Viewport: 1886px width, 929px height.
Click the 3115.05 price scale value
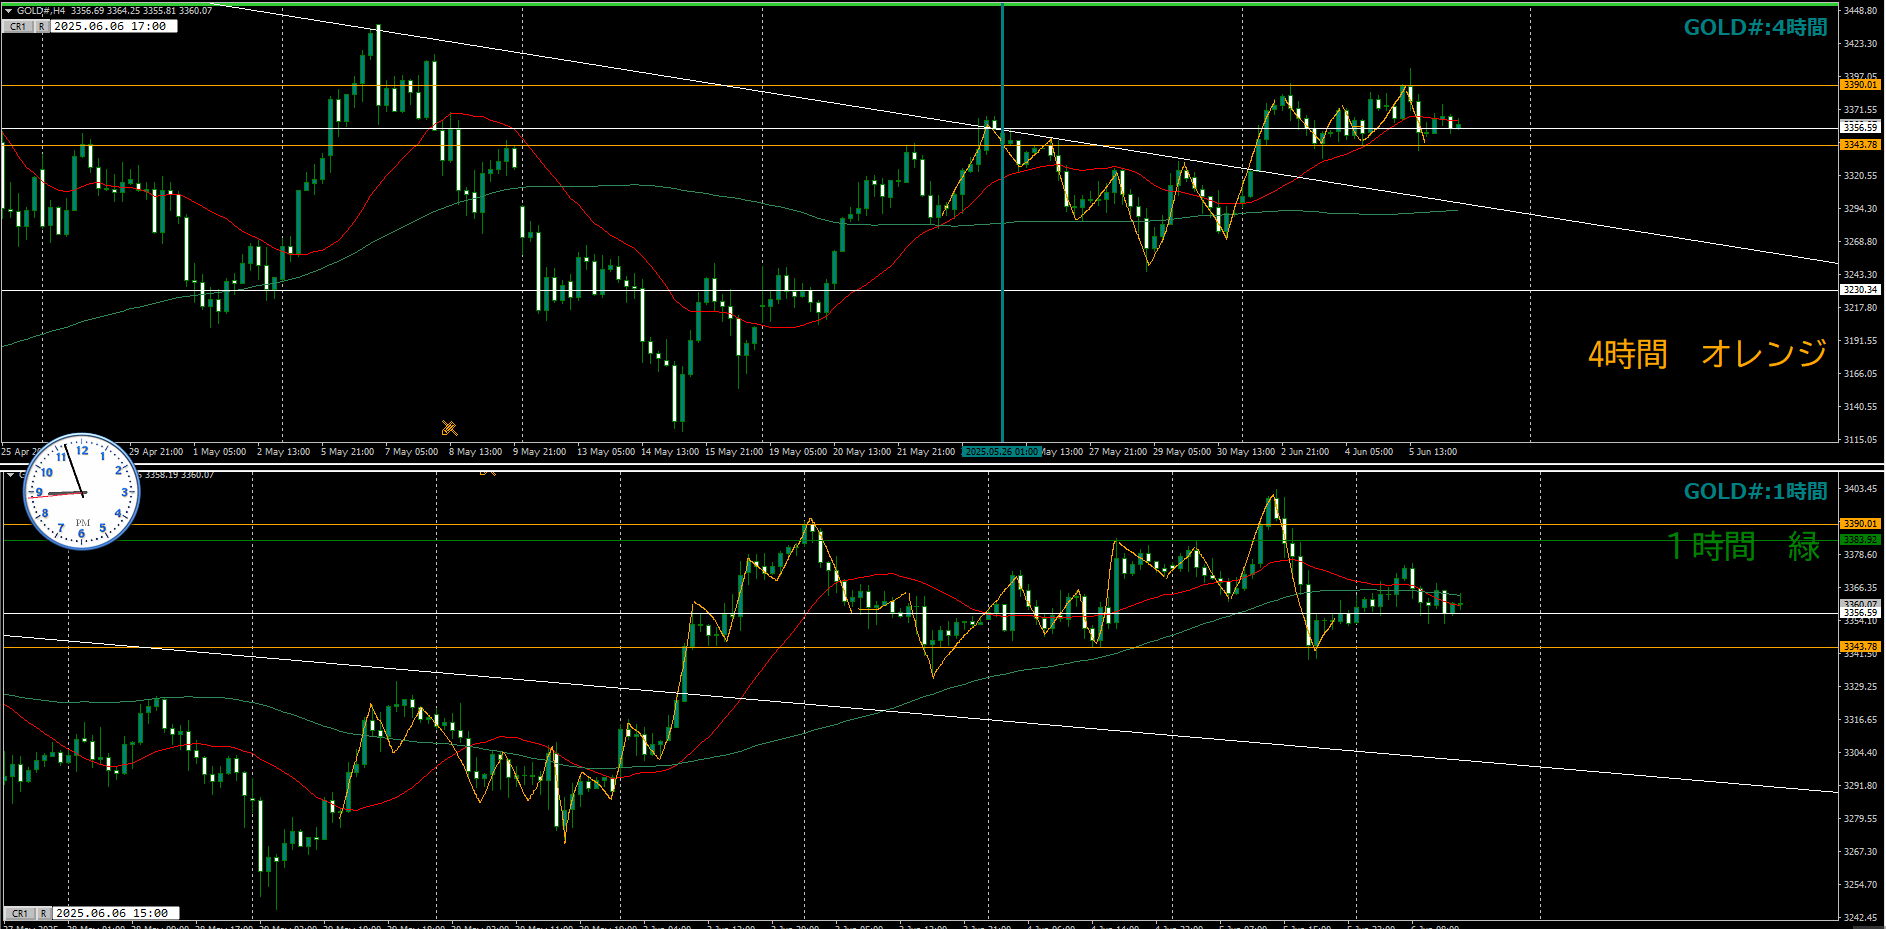(x=1860, y=440)
